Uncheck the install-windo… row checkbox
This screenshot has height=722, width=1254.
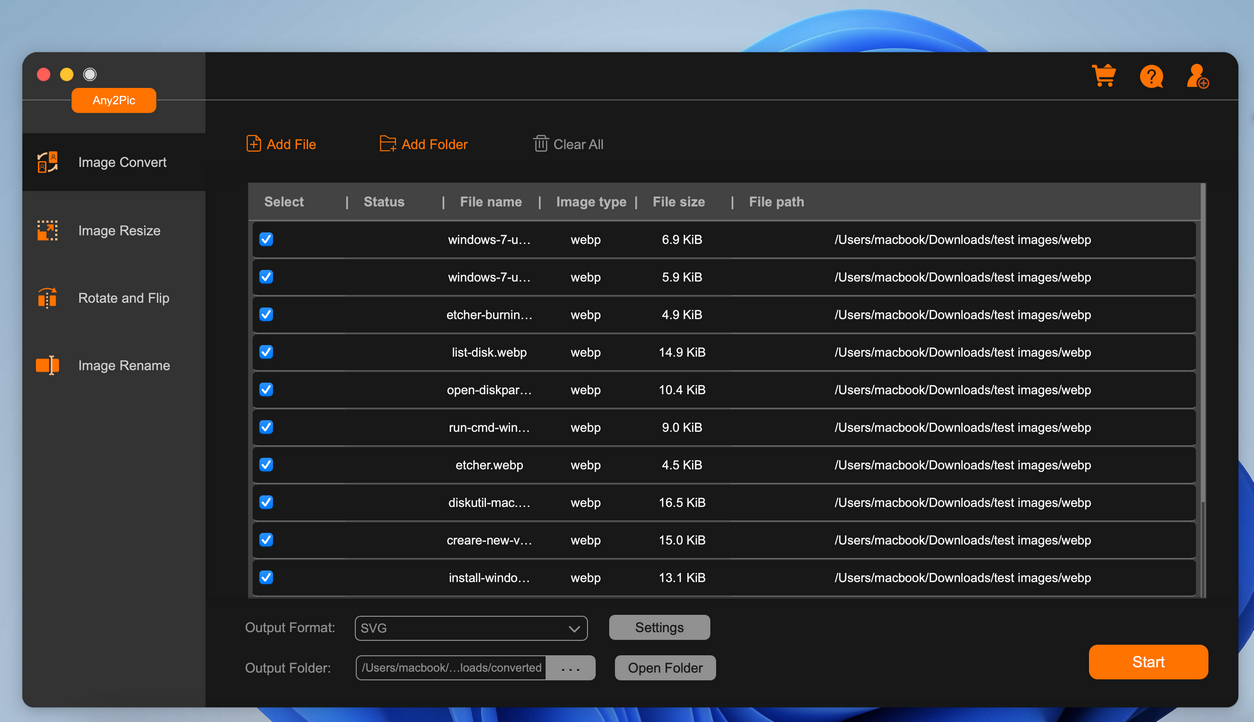pyautogui.click(x=266, y=577)
